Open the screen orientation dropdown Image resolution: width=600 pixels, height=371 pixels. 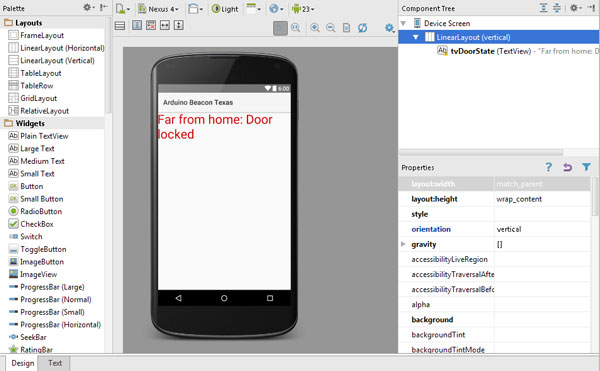click(196, 8)
